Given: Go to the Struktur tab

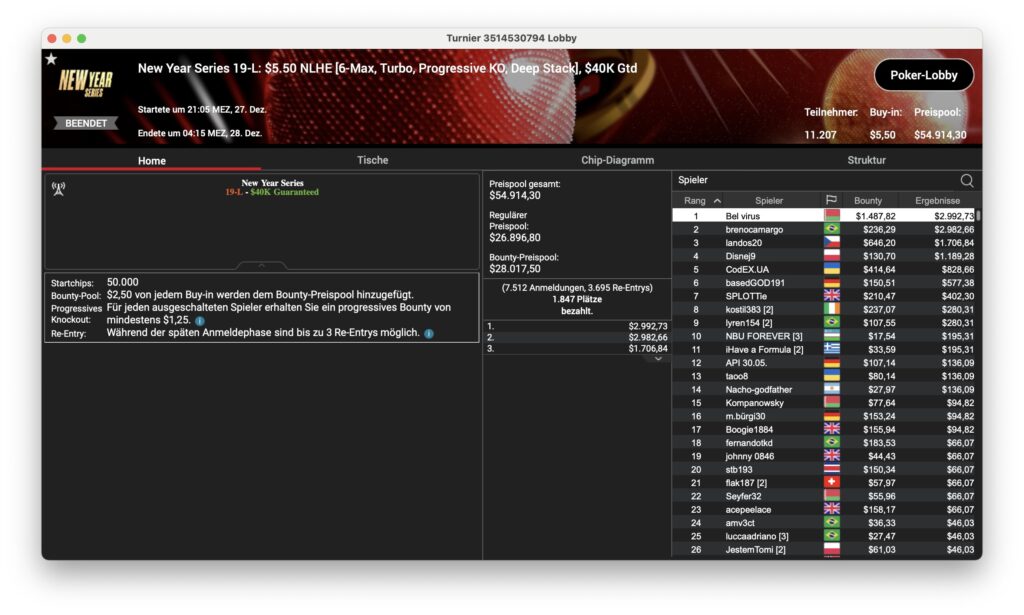Looking at the screenshot, I should tap(866, 160).
